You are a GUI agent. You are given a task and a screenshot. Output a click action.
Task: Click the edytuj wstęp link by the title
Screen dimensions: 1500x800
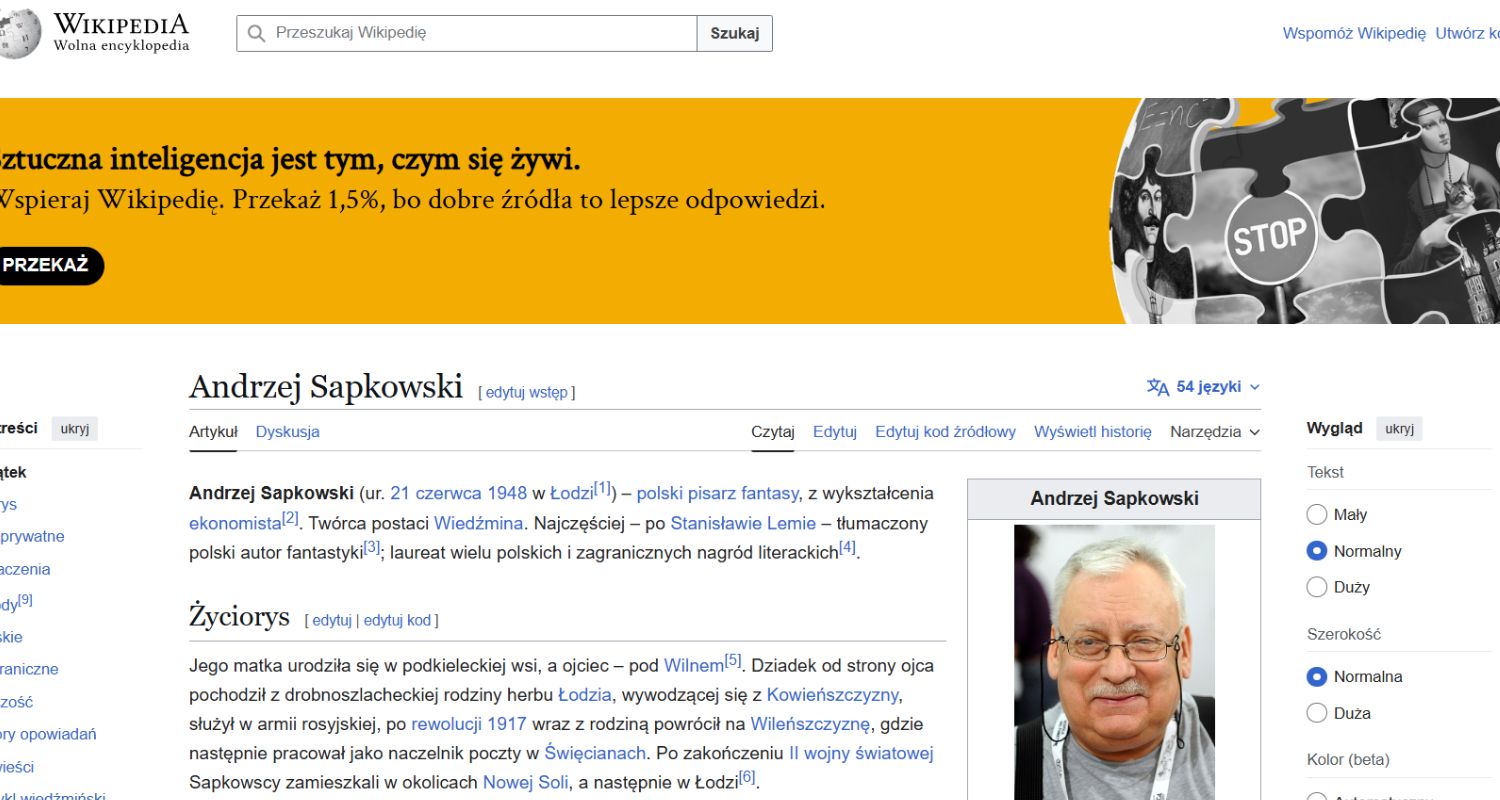tap(528, 392)
